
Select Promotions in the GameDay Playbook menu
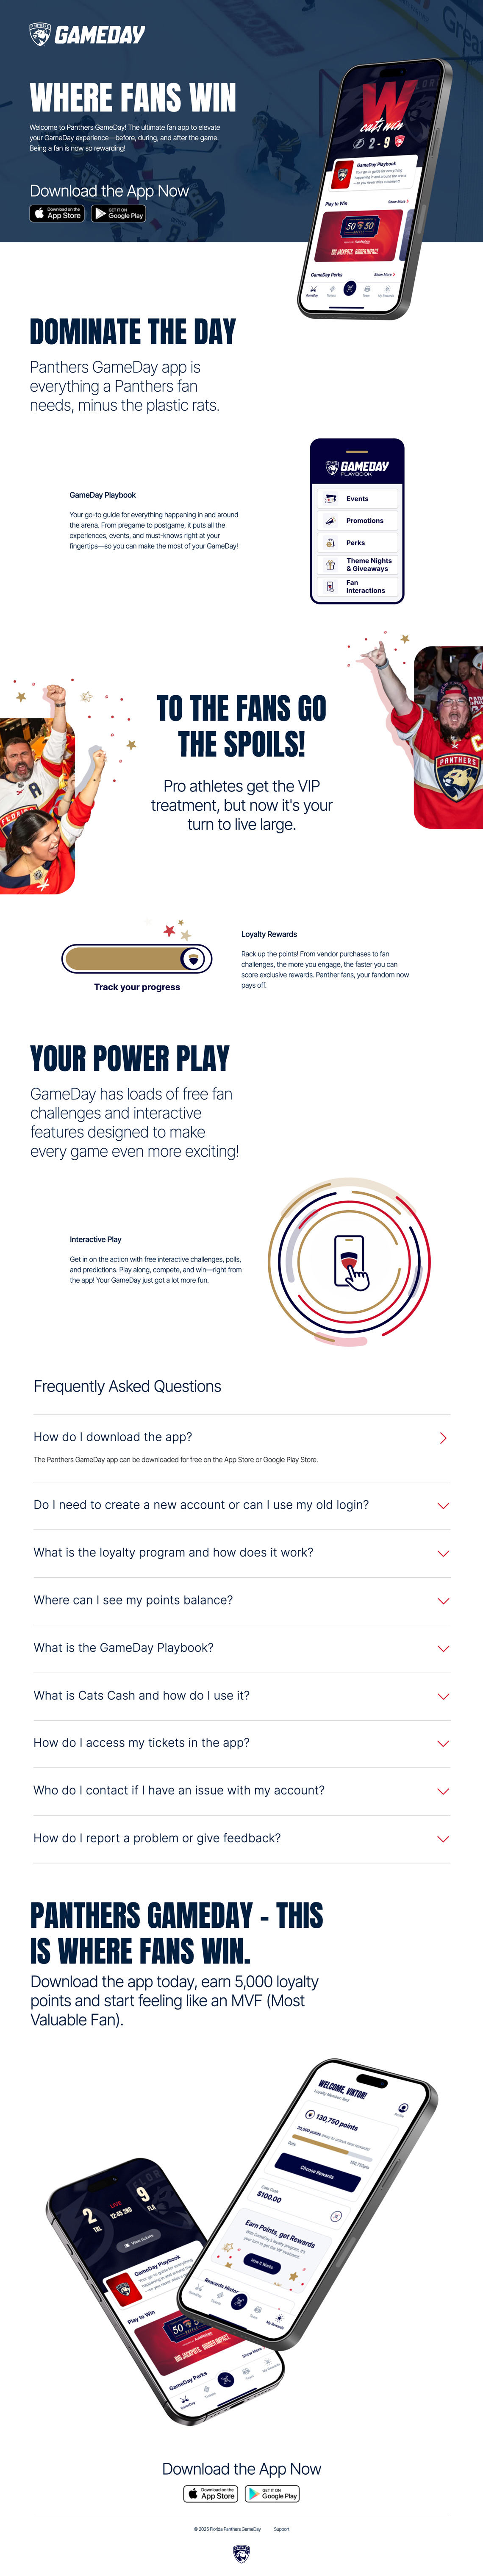click(364, 520)
